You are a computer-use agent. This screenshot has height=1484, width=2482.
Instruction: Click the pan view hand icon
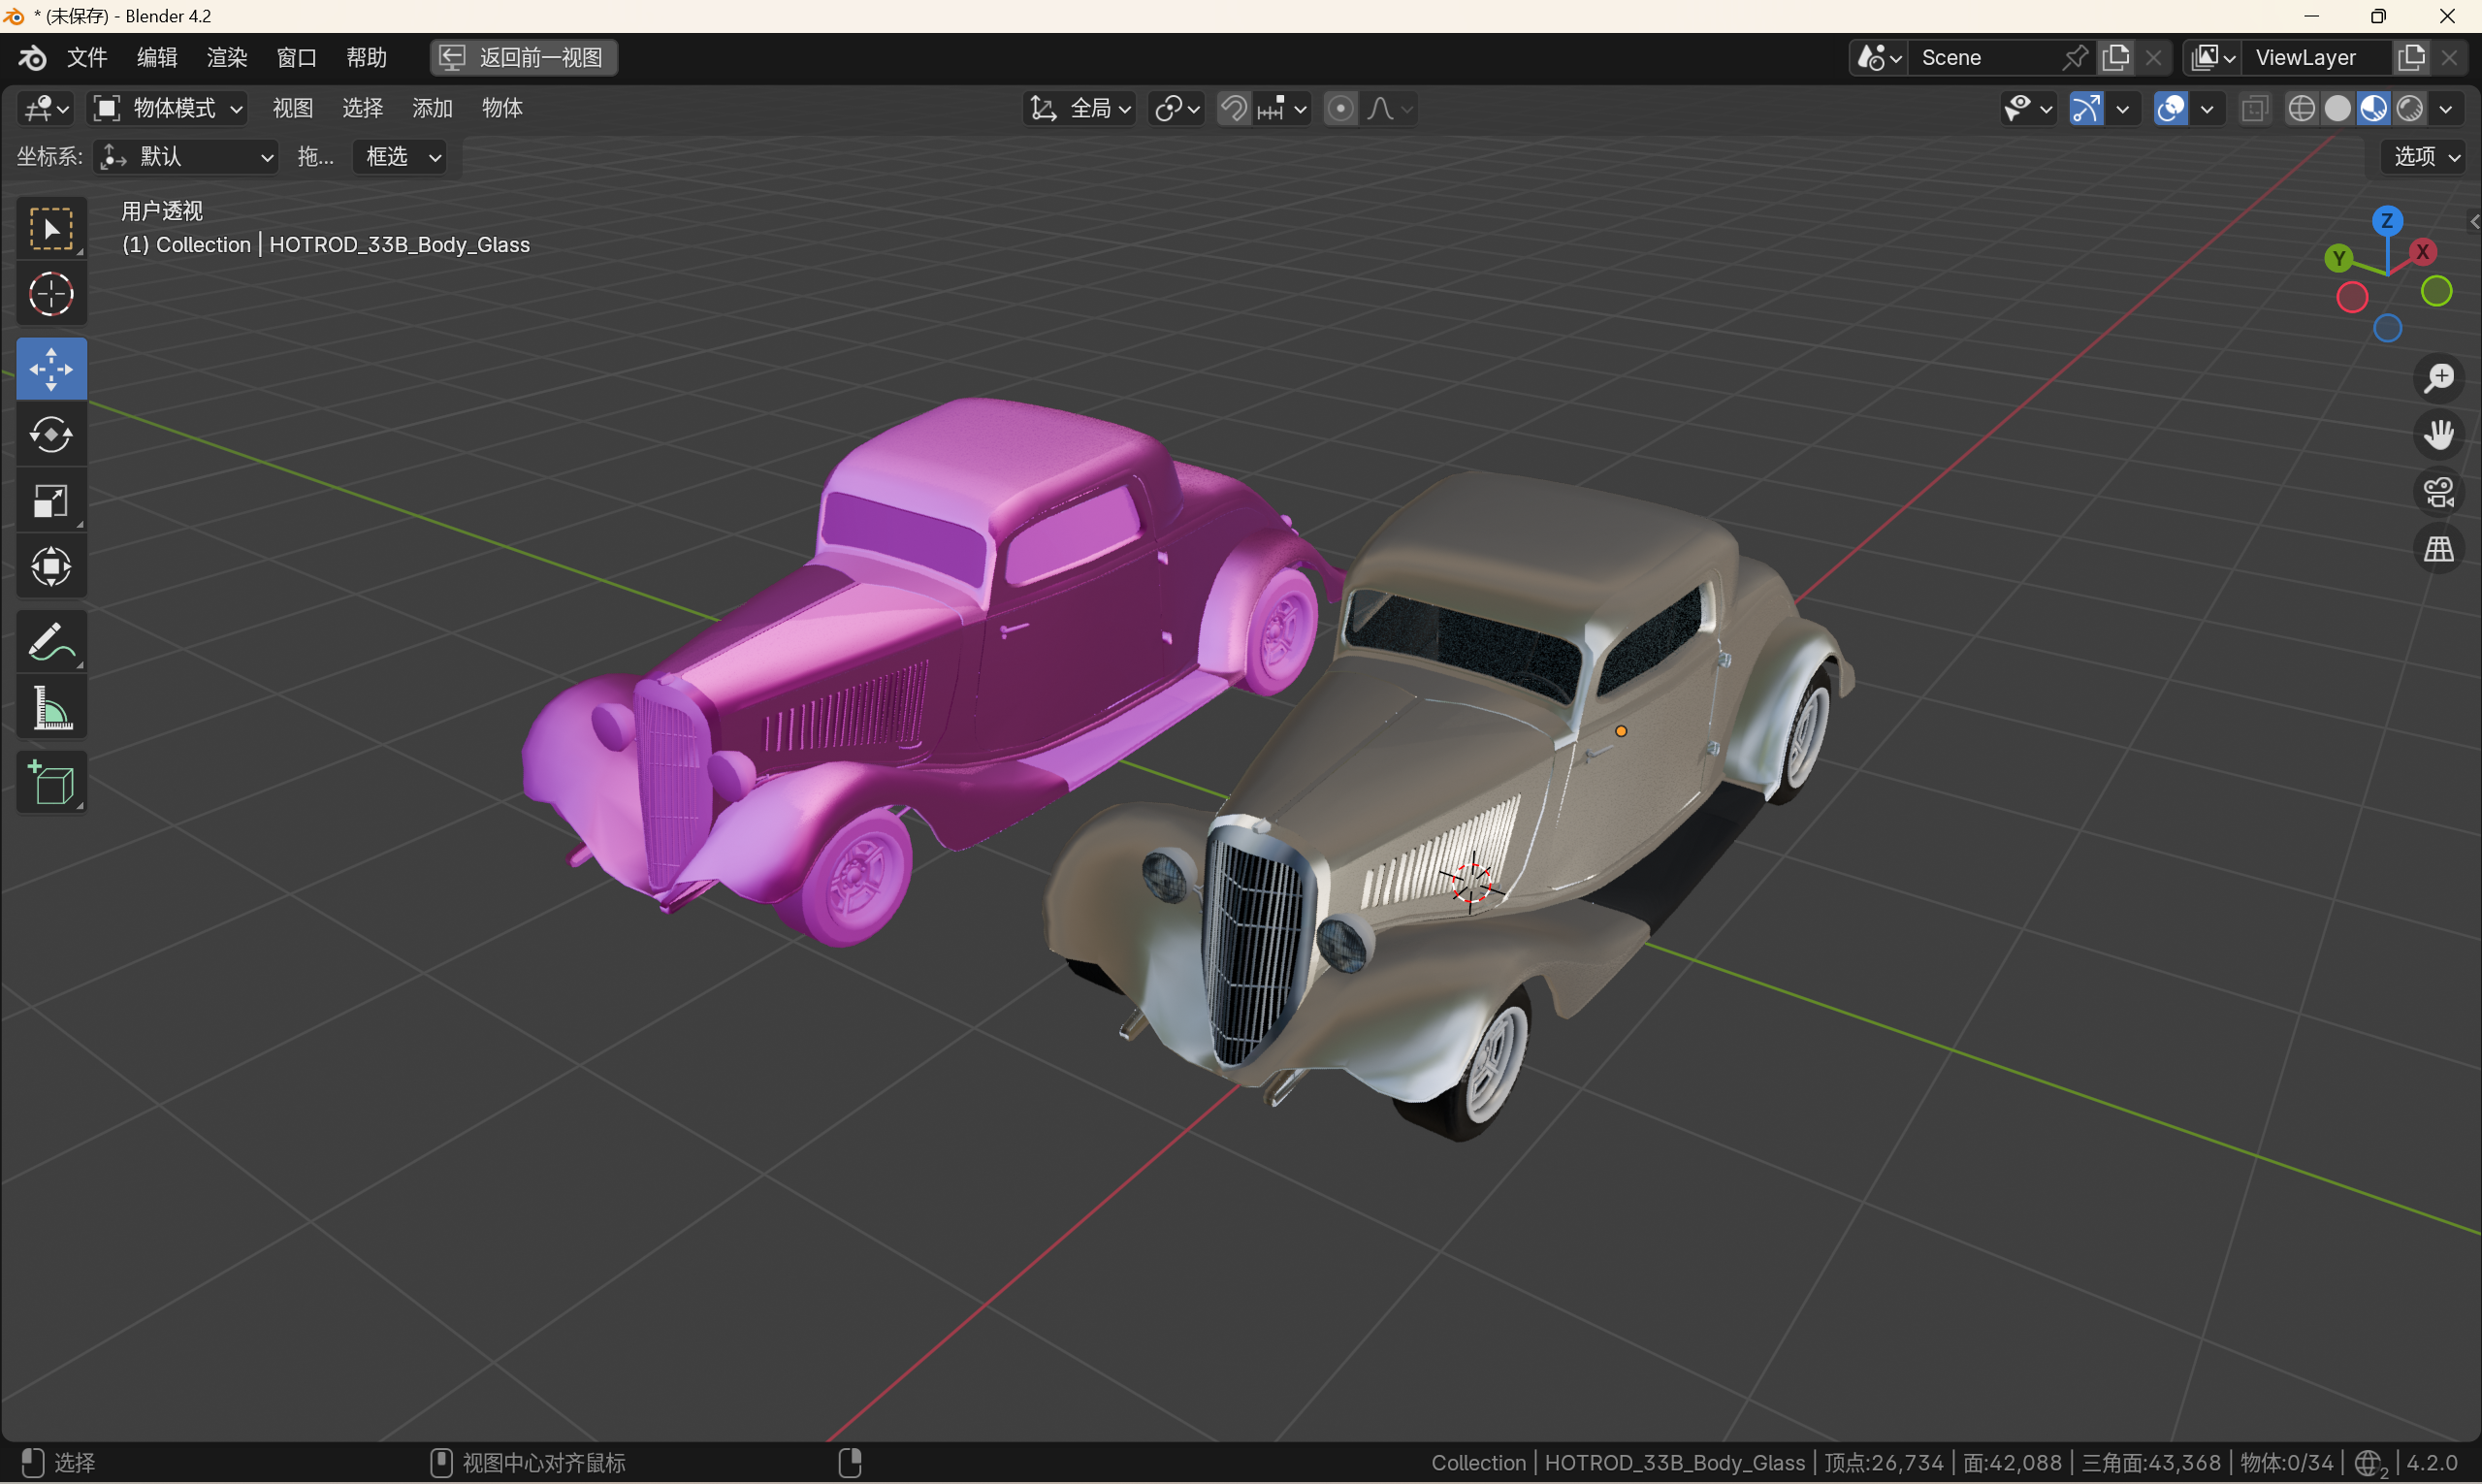tap(2439, 435)
